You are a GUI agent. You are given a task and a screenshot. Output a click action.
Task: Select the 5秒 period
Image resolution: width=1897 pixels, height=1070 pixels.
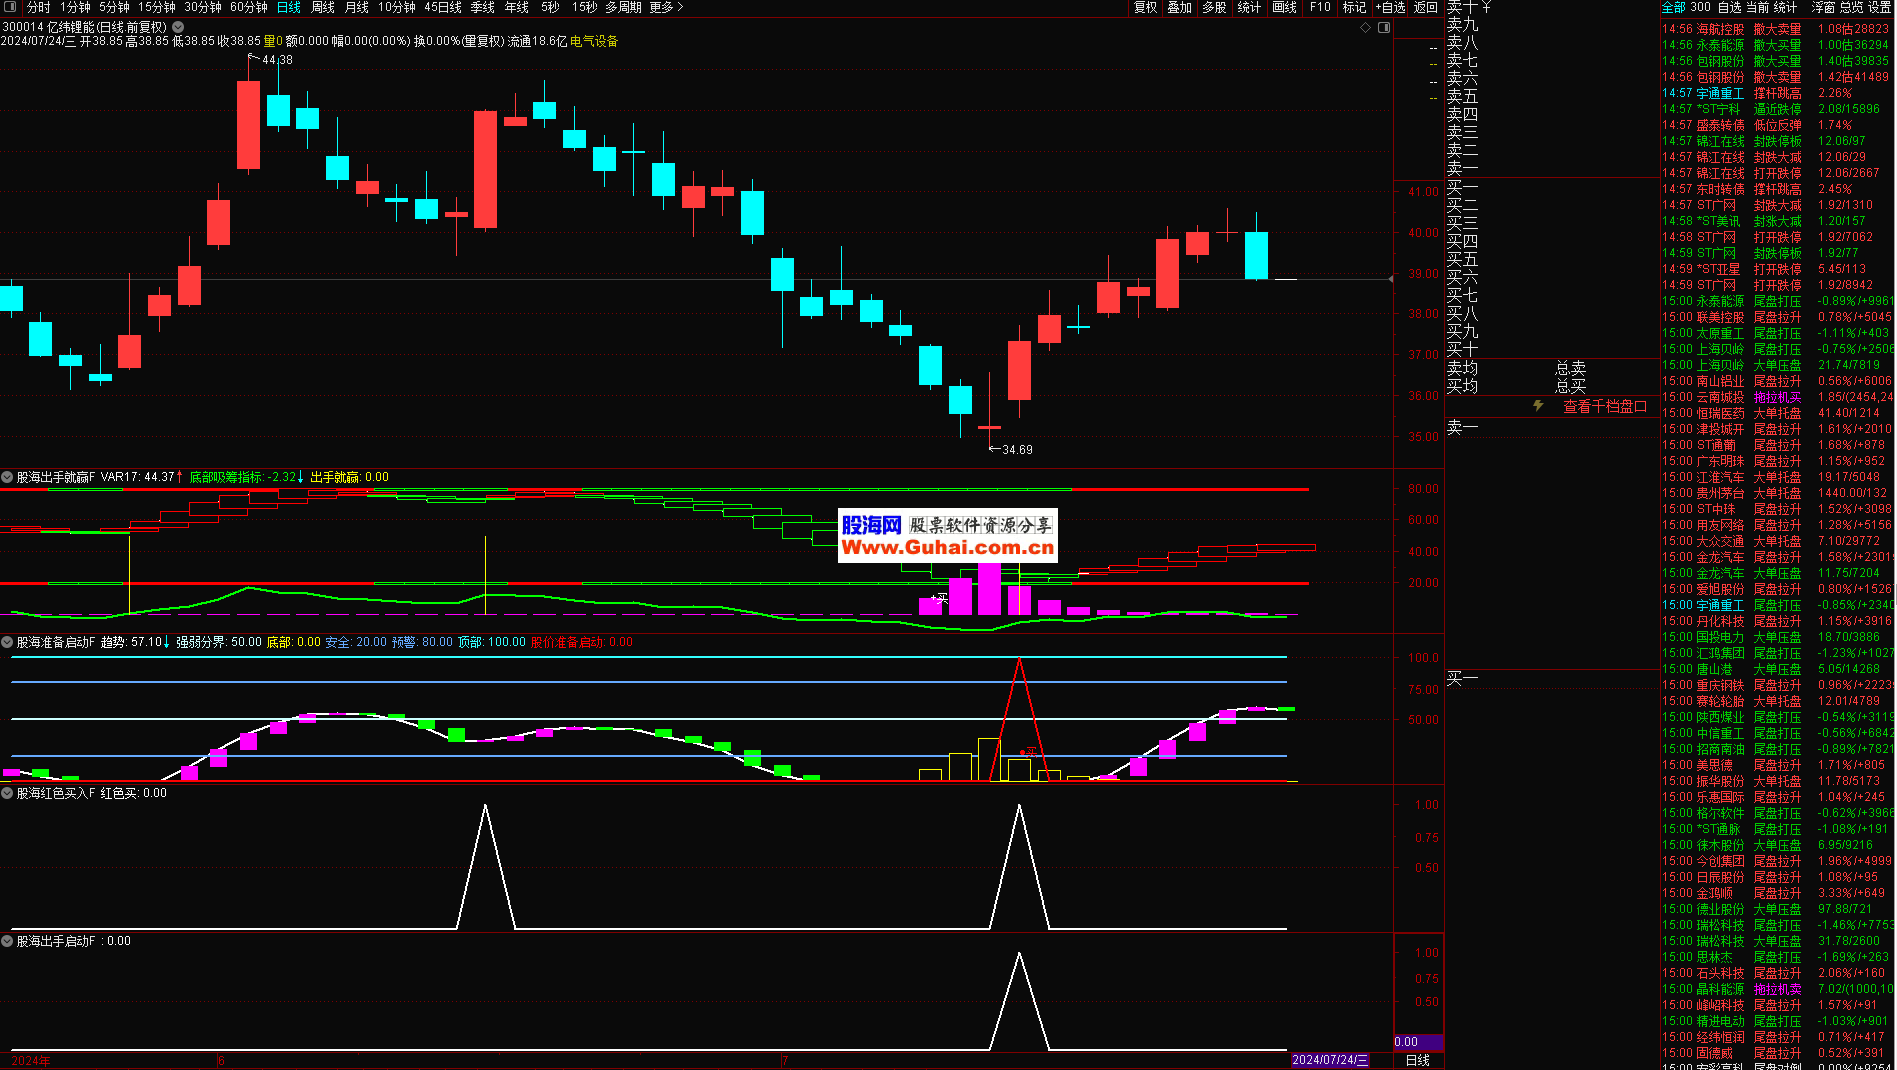pos(550,7)
